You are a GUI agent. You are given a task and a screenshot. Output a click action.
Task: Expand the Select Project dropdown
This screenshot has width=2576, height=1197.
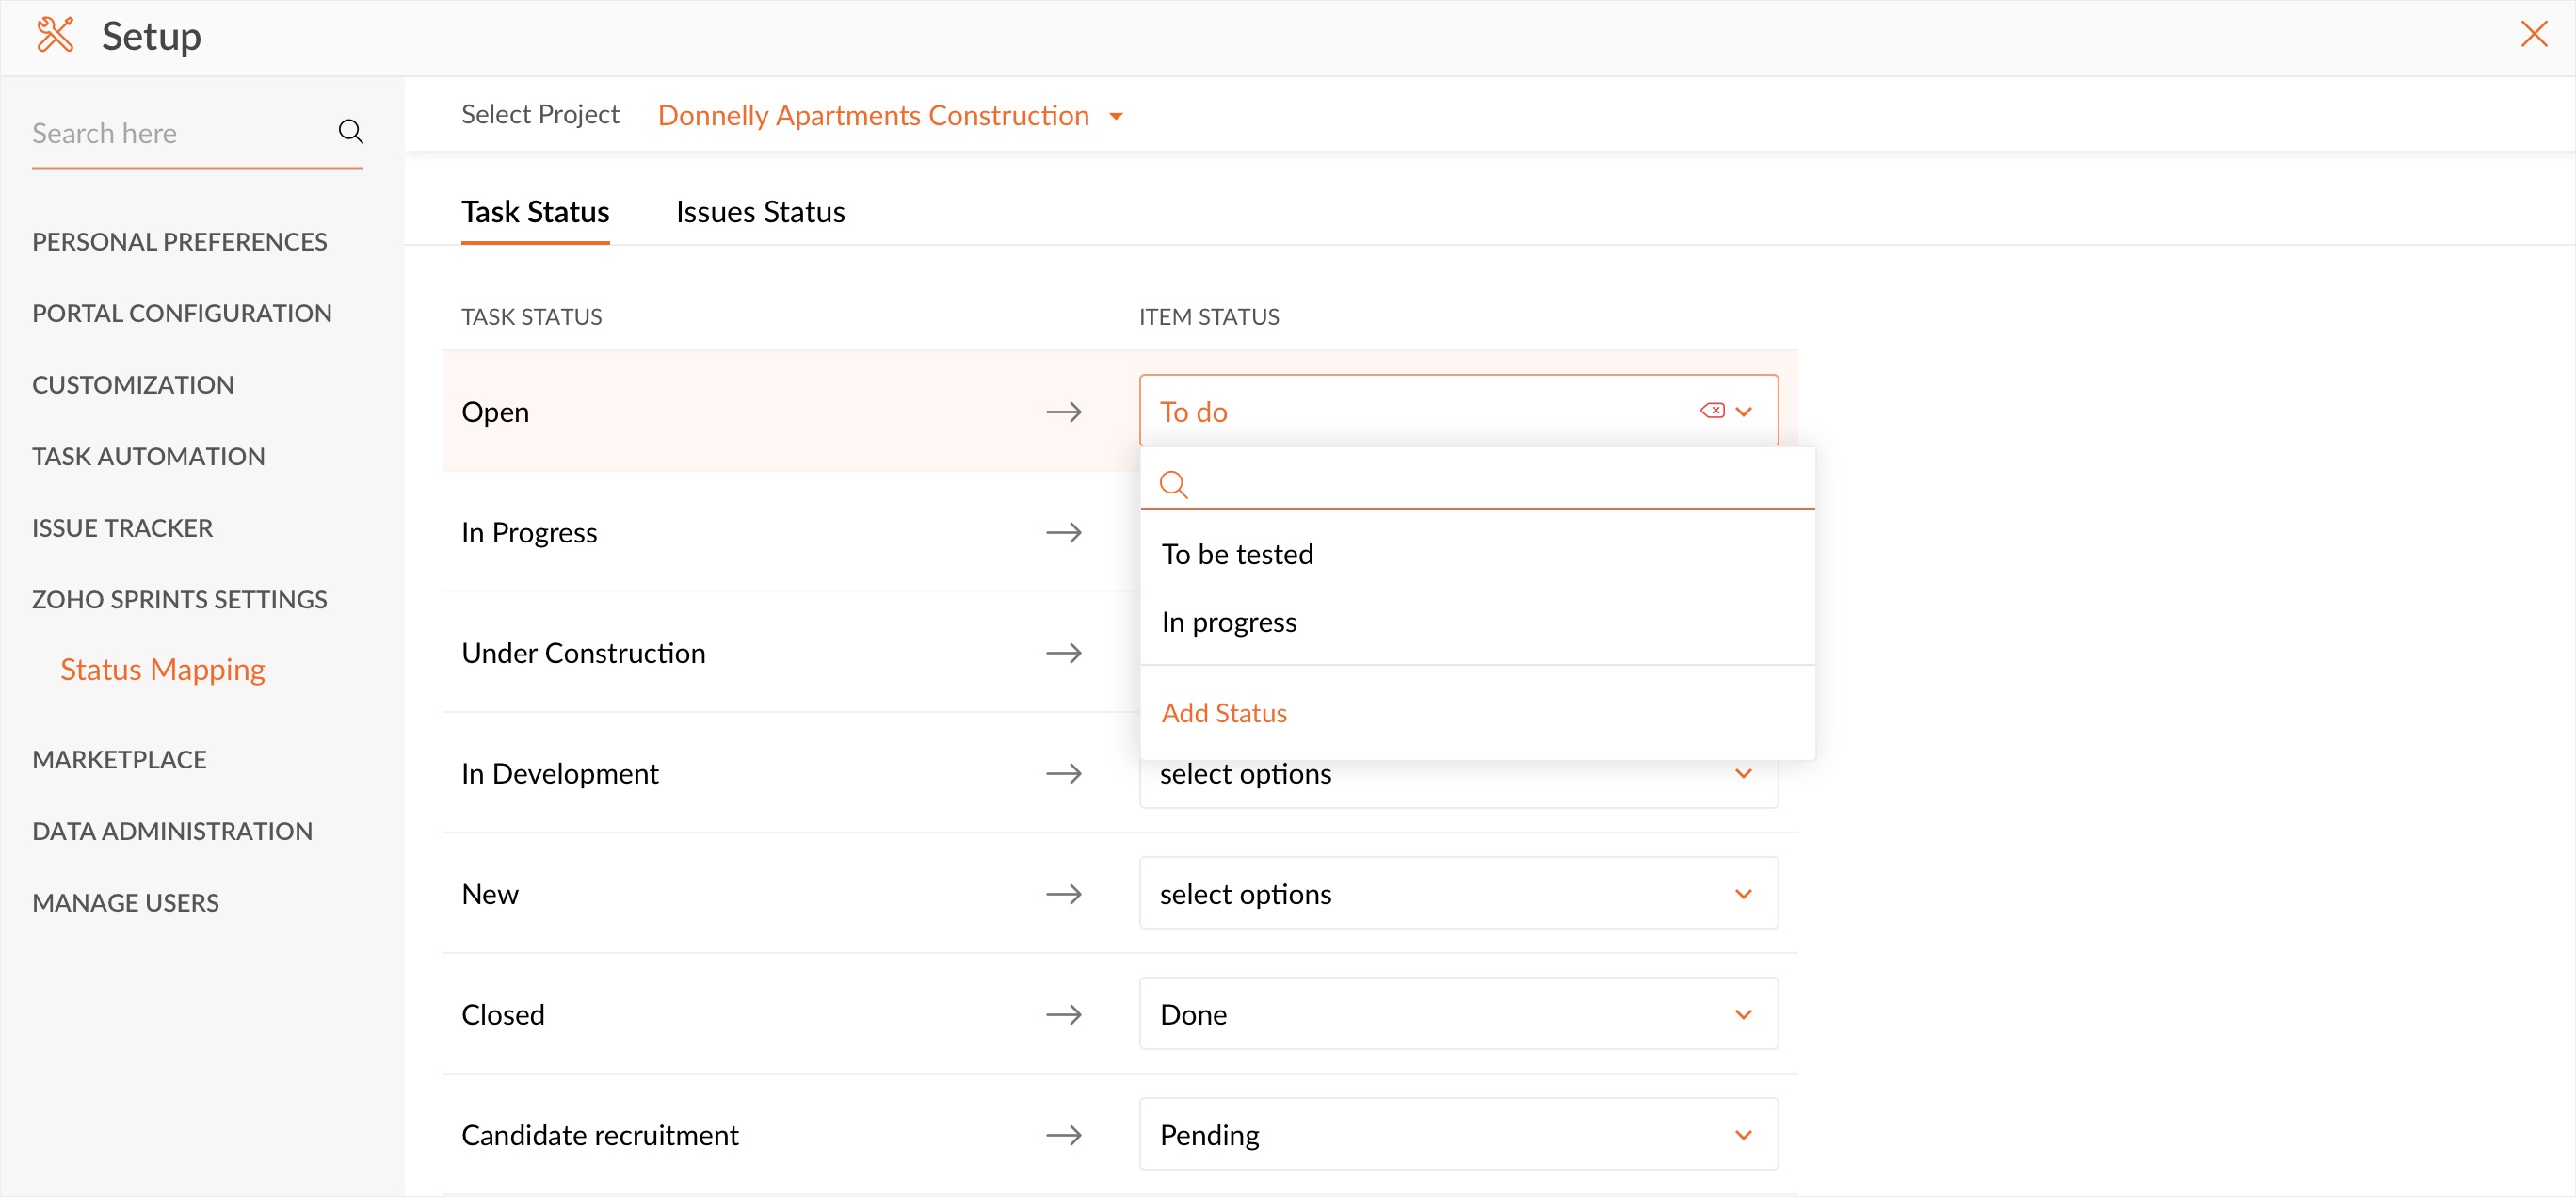1116,117
